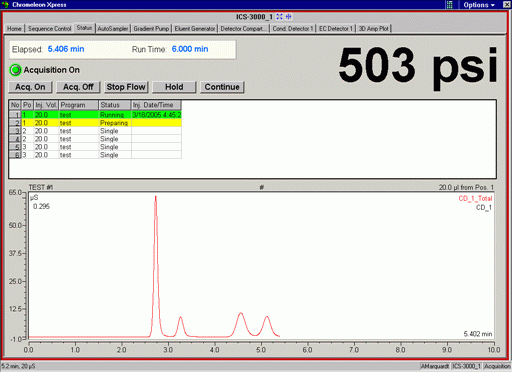
Task: Click the Chromeleon Xpress app icon
Action: pyautogui.click(x=5, y=5)
